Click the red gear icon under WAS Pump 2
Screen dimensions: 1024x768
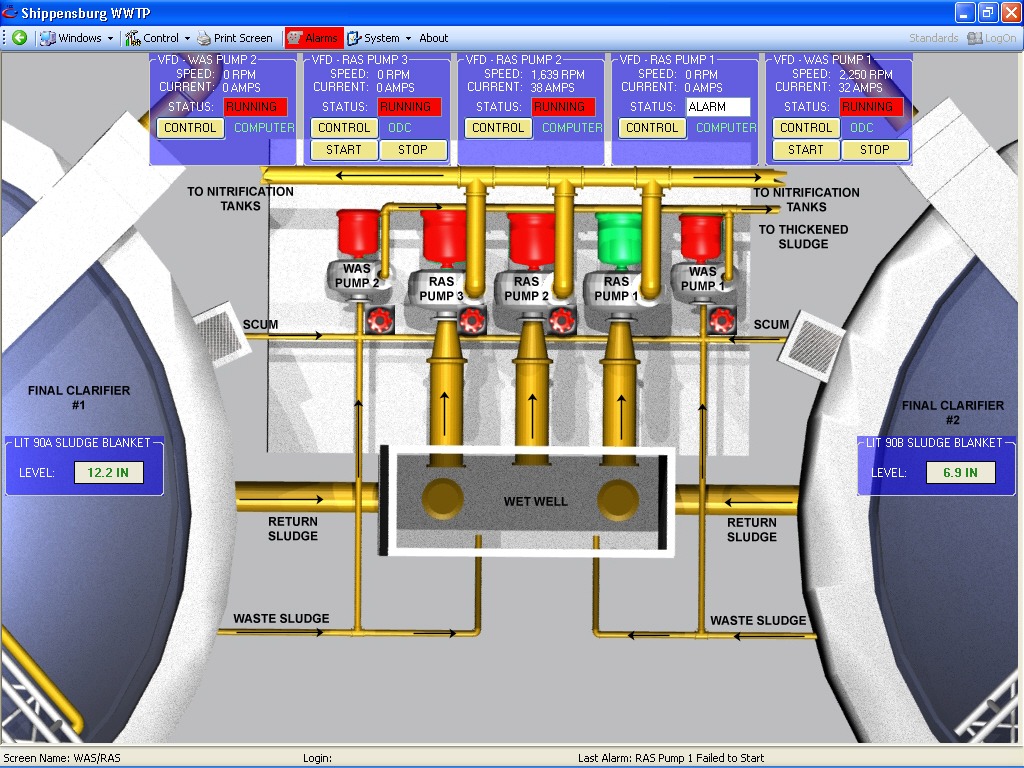point(379,320)
